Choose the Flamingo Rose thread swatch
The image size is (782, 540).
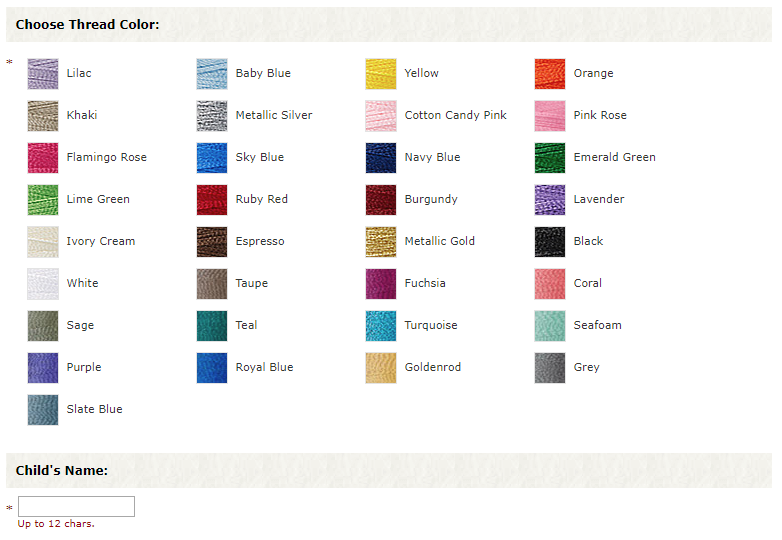click(x=43, y=158)
